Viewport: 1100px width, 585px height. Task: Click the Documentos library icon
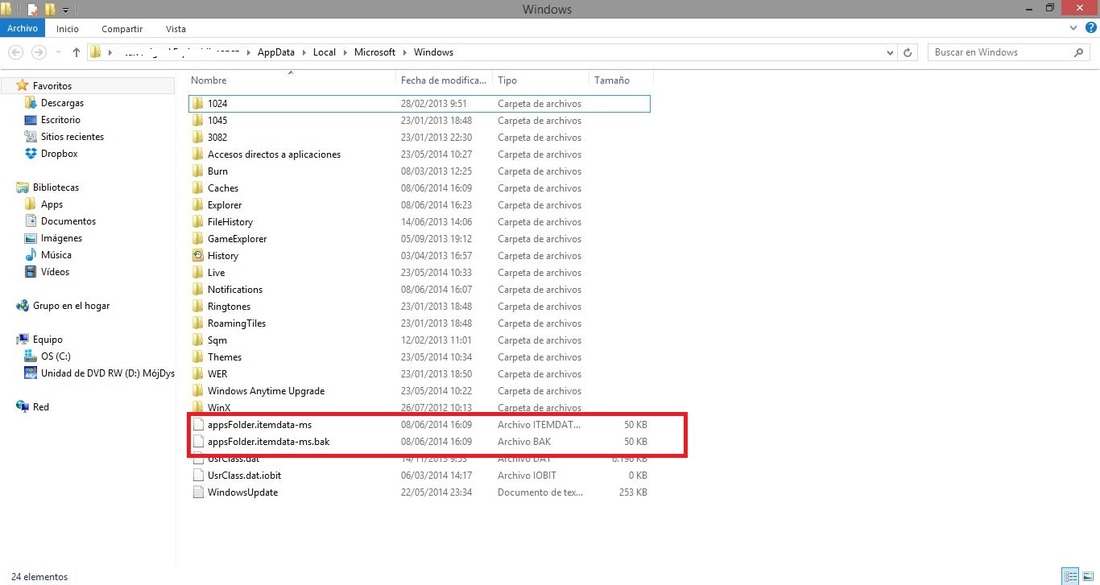(30, 221)
